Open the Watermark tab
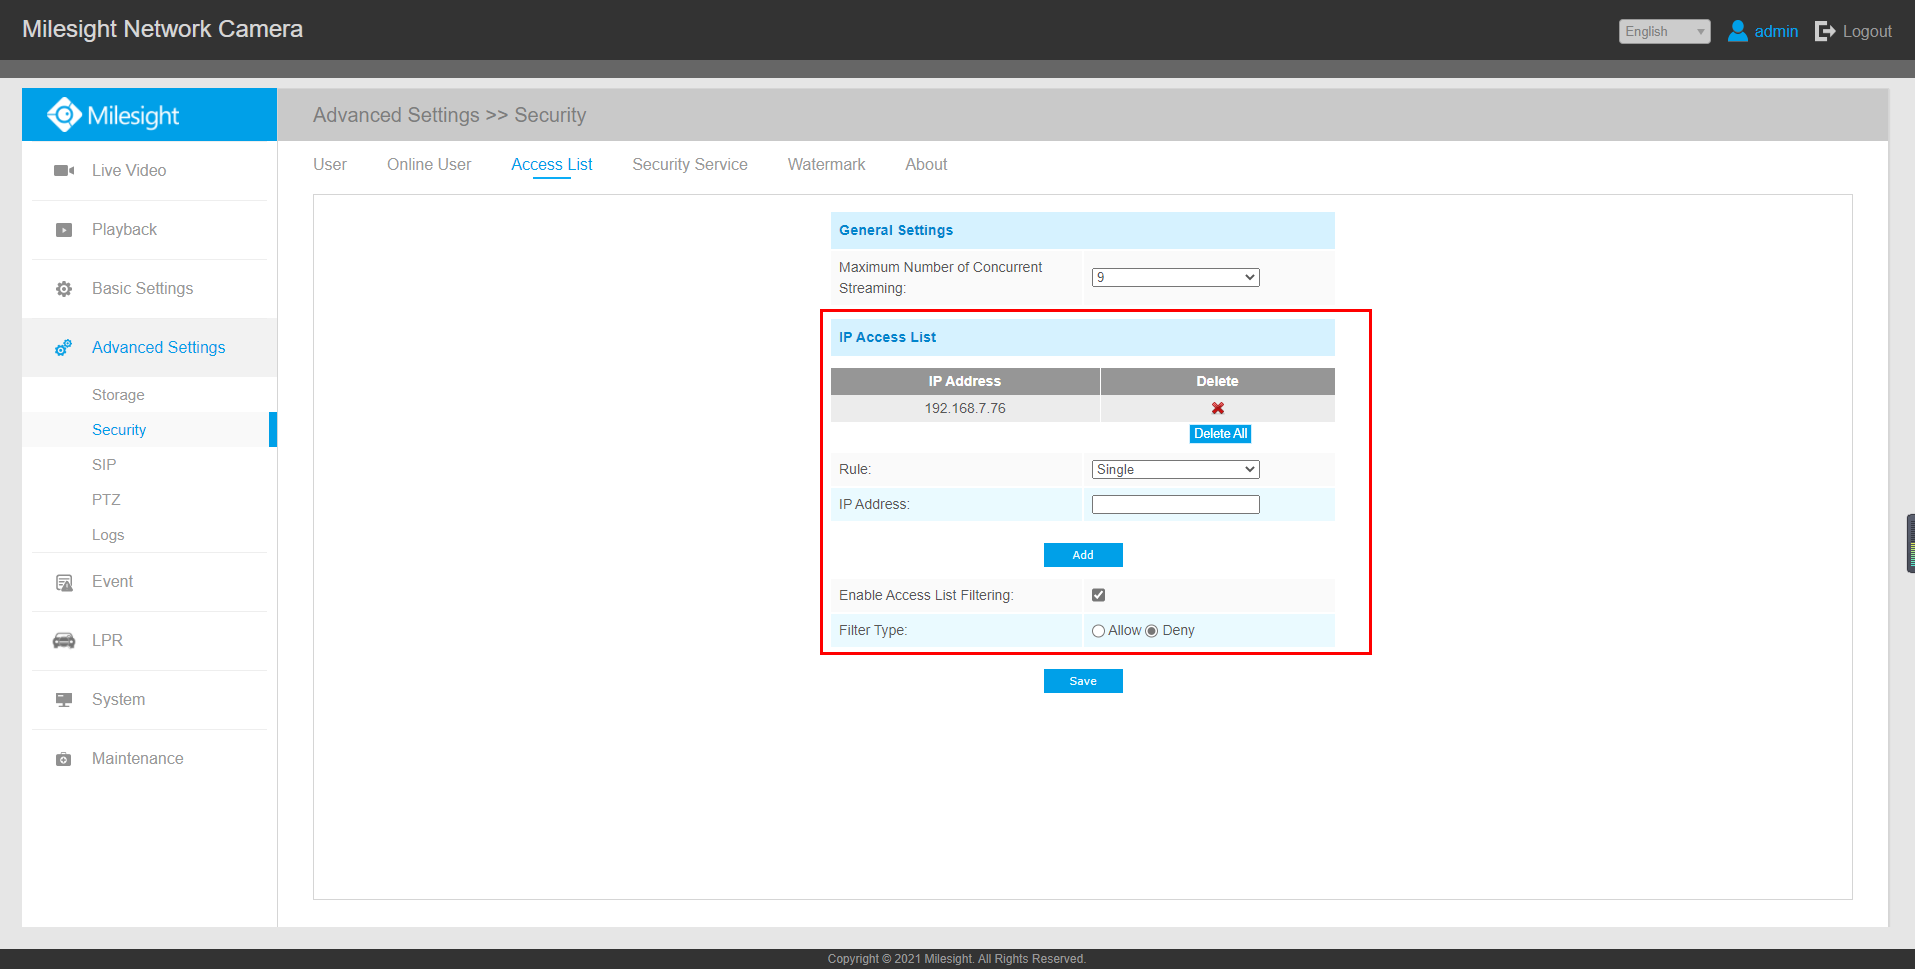 (x=826, y=164)
